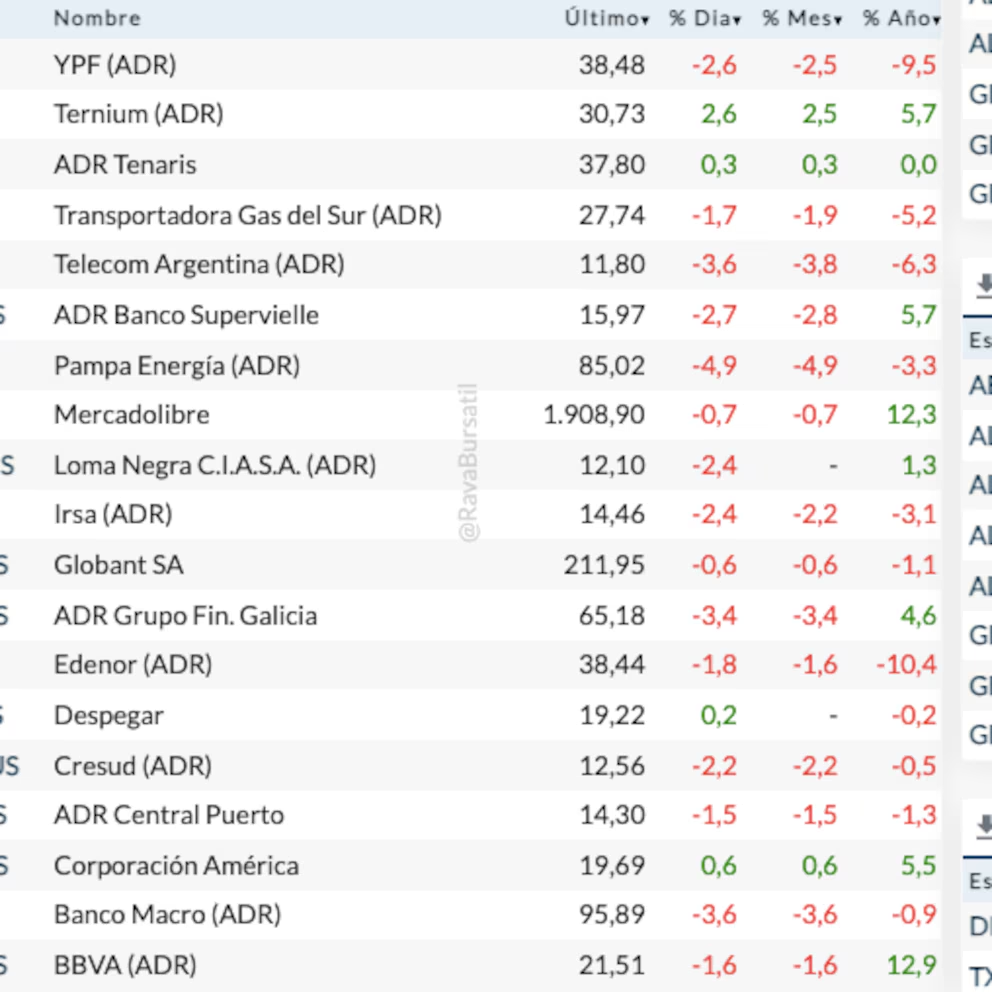Viewport: 992px width, 992px height.
Task: Select Mercadolibre name
Action: click(x=132, y=415)
